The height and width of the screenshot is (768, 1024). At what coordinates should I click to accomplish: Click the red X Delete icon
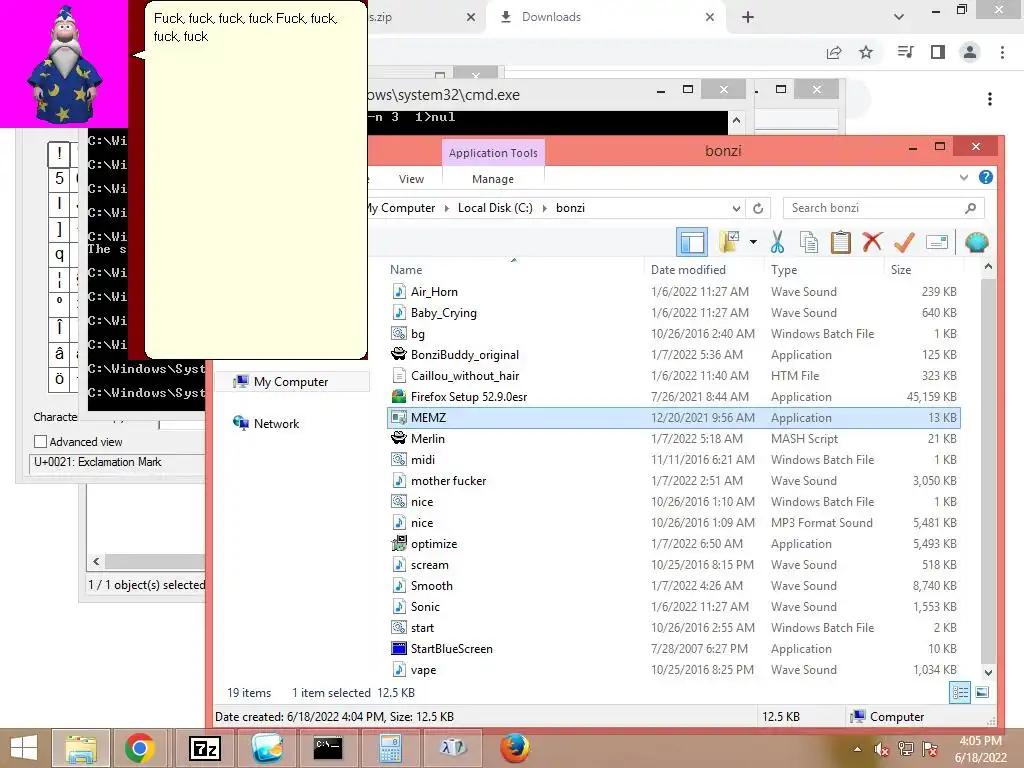click(872, 242)
